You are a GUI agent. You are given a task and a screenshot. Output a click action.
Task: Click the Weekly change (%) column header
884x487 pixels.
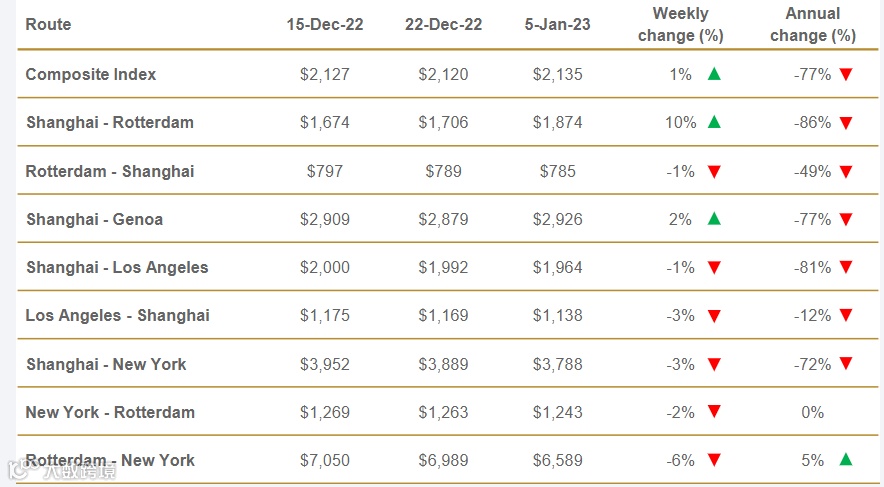click(680, 24)
